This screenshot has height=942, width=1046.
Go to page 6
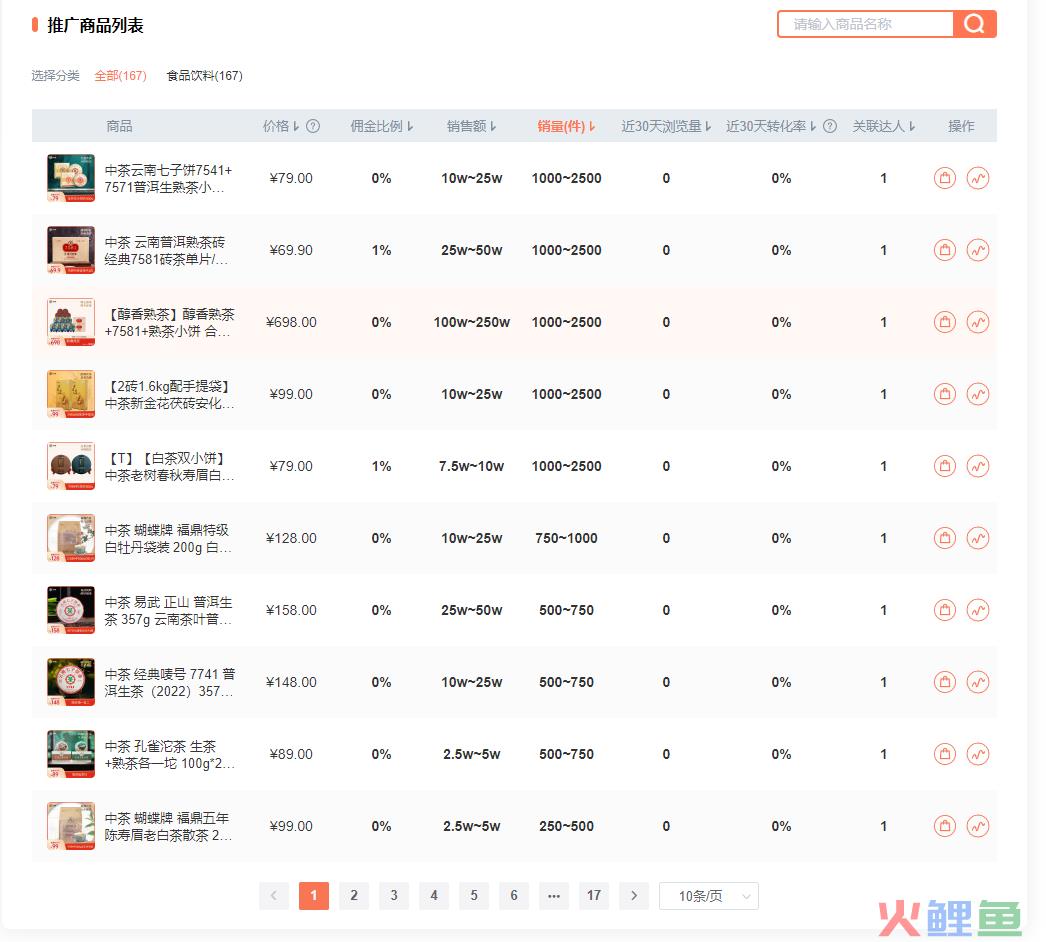click(514, 895)
